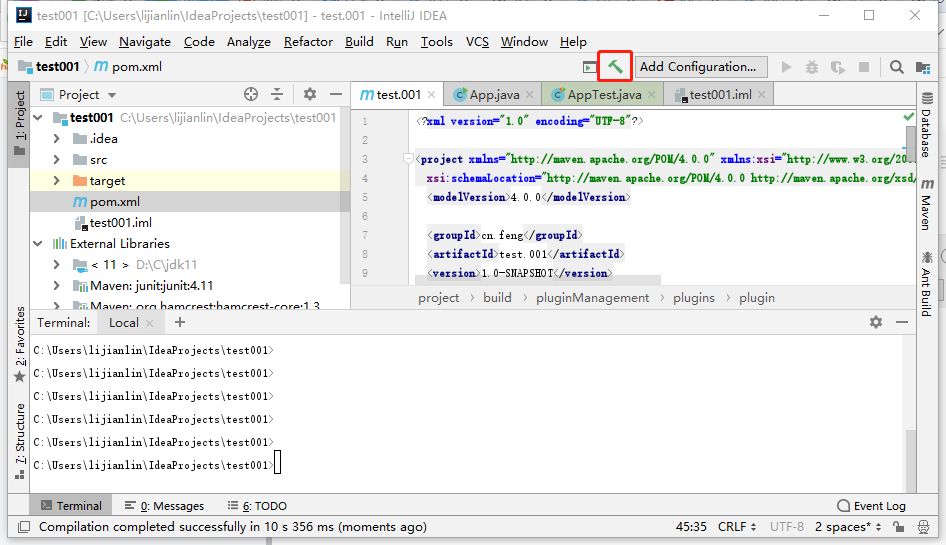
Task: Close the AppTest.java editor tab
Action: click(x=652, y=94)
